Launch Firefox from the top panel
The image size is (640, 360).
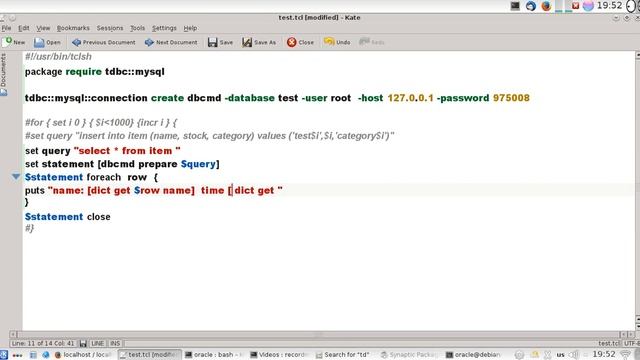coord(546,6)
